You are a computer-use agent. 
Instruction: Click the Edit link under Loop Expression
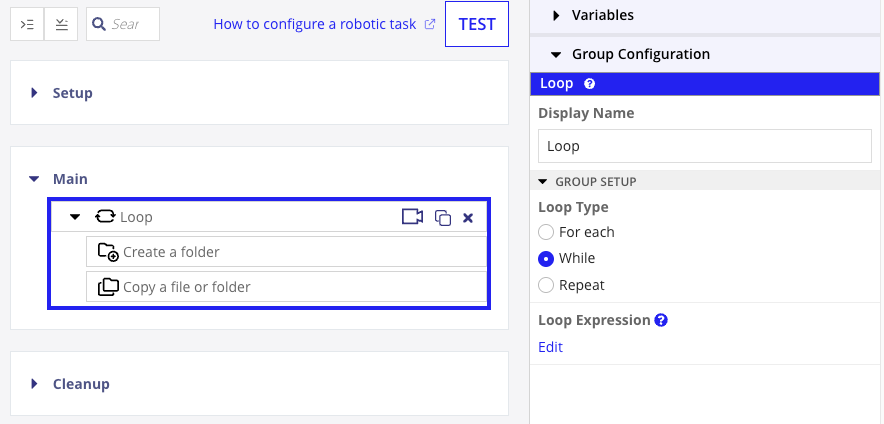(x=550, y=347)
